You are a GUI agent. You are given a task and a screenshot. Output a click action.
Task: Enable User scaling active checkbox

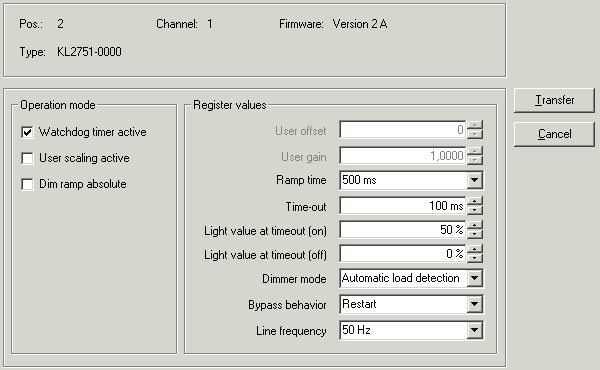coord(27,158)
